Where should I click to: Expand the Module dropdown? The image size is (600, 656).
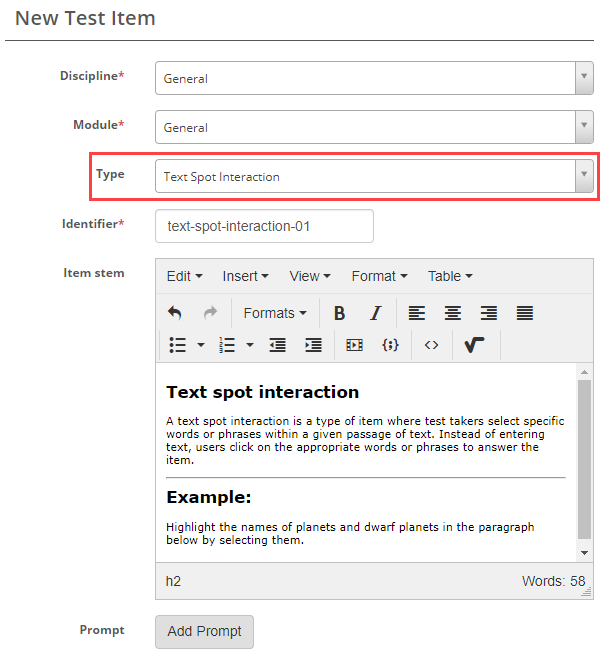374,127
